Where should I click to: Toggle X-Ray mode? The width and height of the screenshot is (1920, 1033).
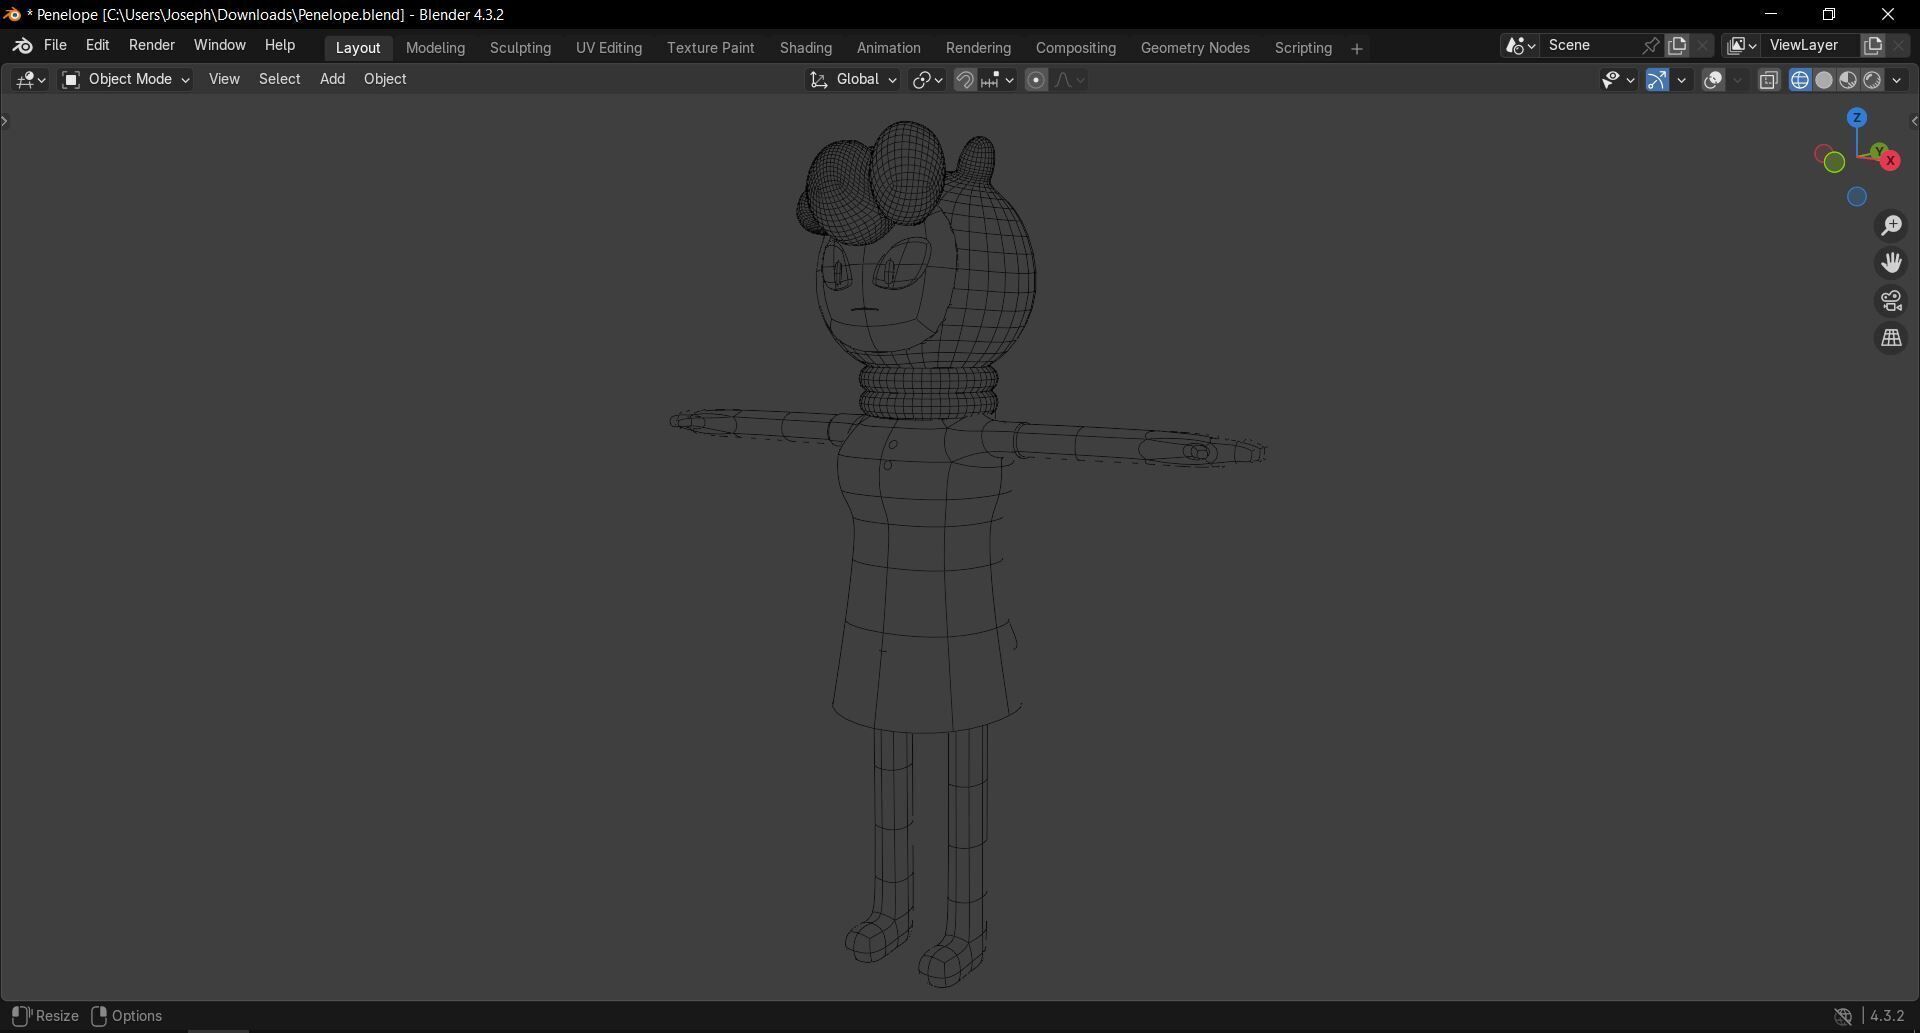1769,80
